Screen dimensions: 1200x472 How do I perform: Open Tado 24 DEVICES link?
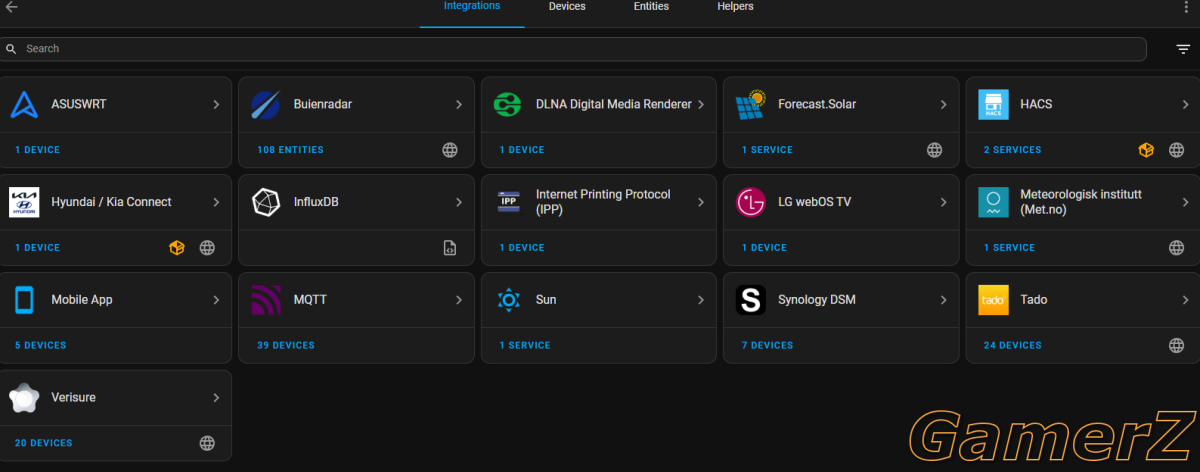click(x=1012, y=346)
